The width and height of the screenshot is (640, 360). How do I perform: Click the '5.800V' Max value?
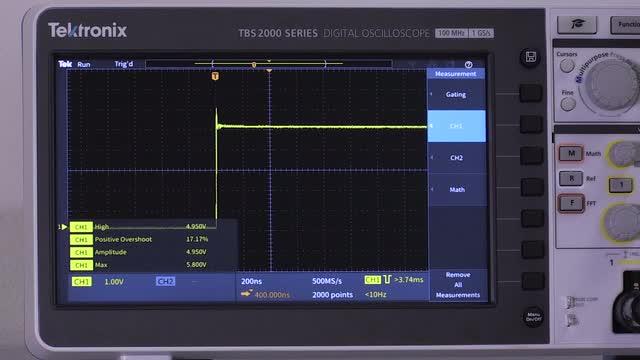coord(196,264)
